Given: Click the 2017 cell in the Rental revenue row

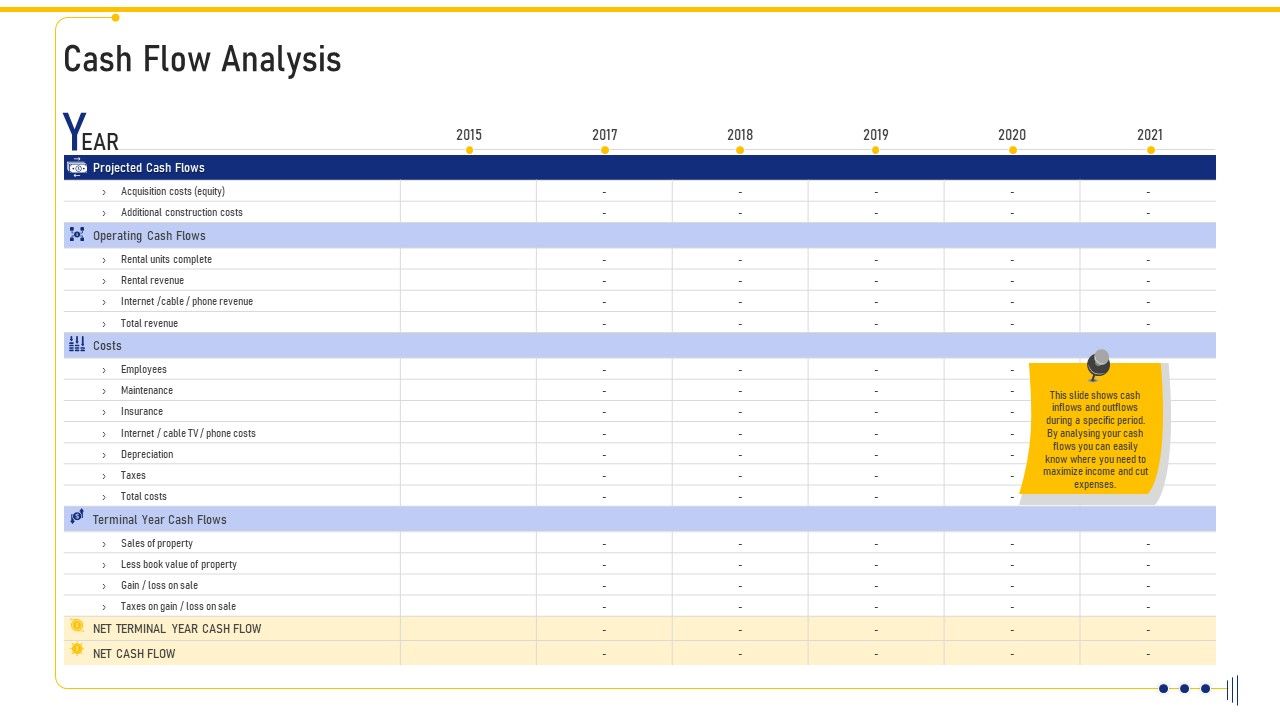Looking at the screenshot, I should click(604, 280).
